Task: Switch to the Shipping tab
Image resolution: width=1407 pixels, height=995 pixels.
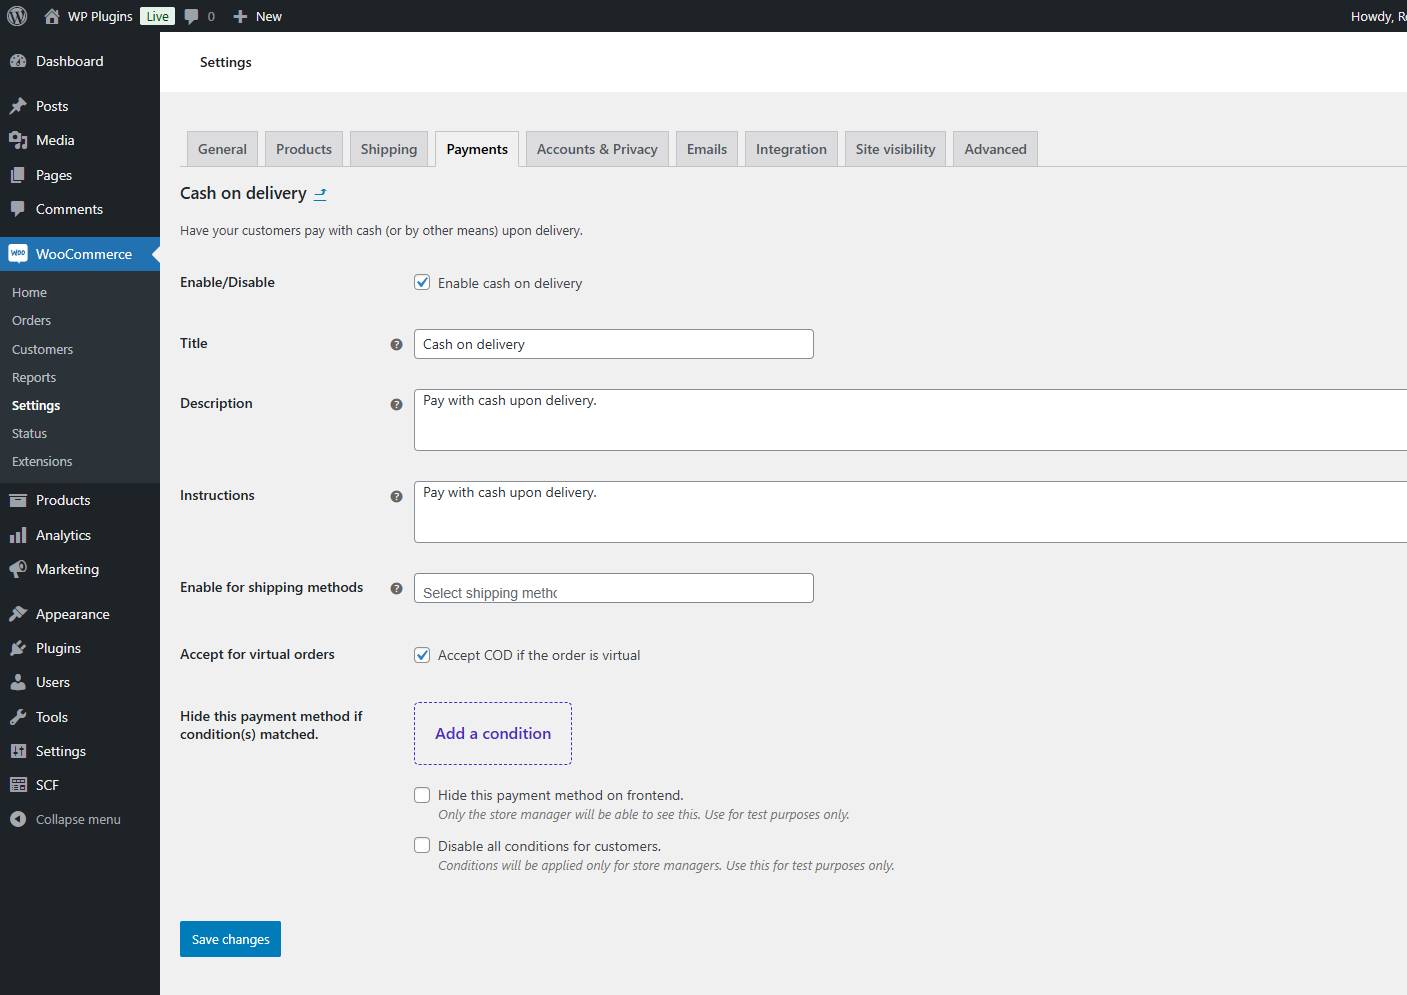Action: click(389, 149)
